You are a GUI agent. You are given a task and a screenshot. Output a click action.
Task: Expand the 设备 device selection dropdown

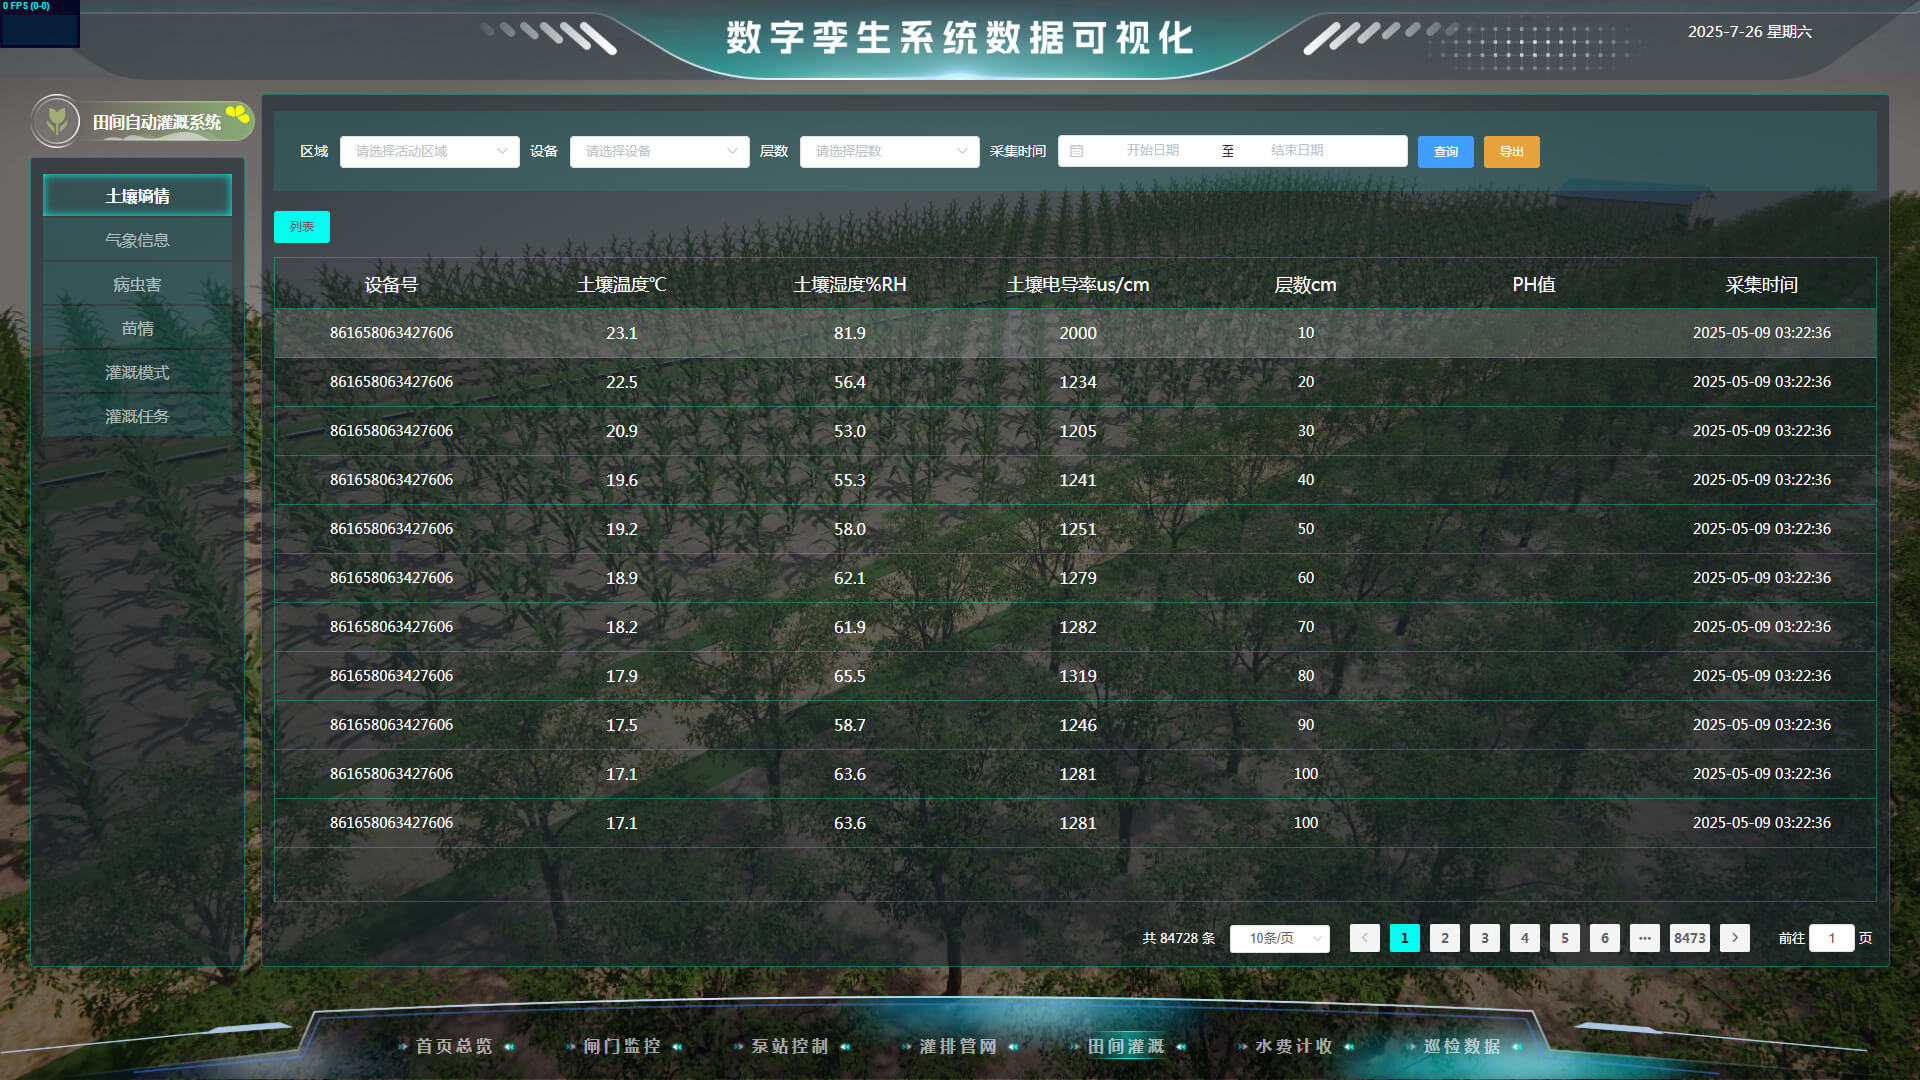coord(659,151)
